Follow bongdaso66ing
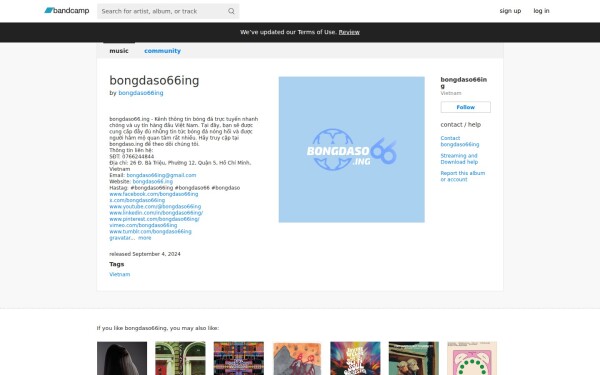 coord(466,107)
